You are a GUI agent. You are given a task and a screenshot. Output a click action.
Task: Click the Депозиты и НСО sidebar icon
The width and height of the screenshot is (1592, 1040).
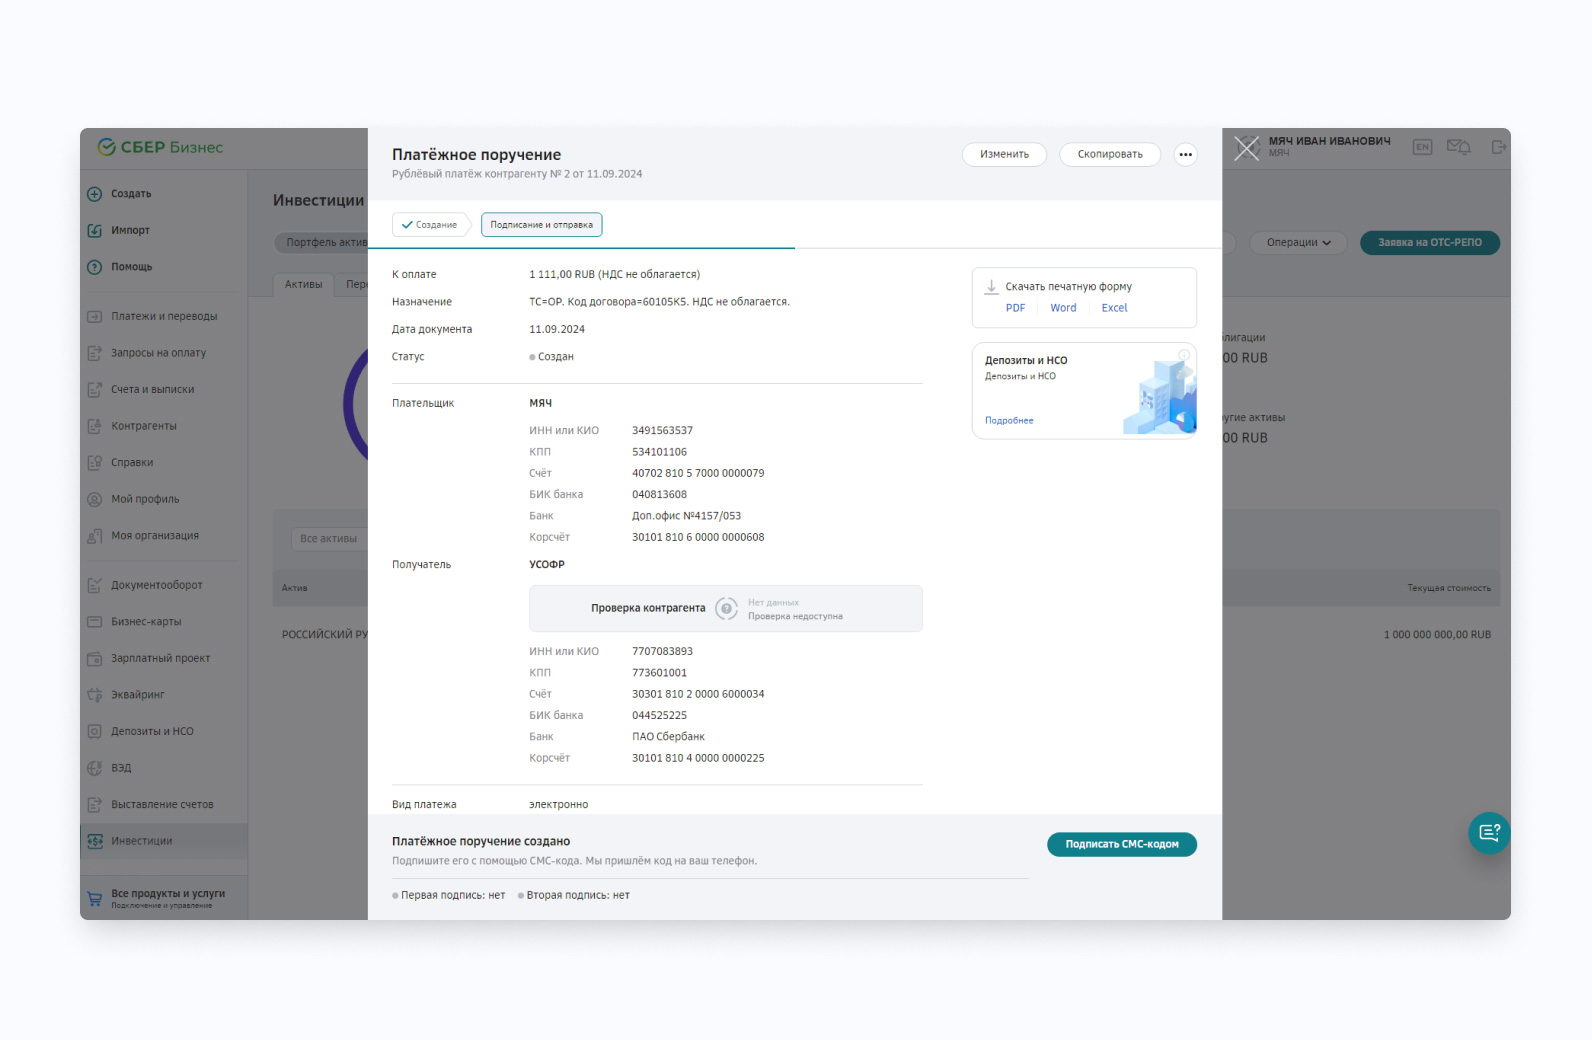point(95,731)
